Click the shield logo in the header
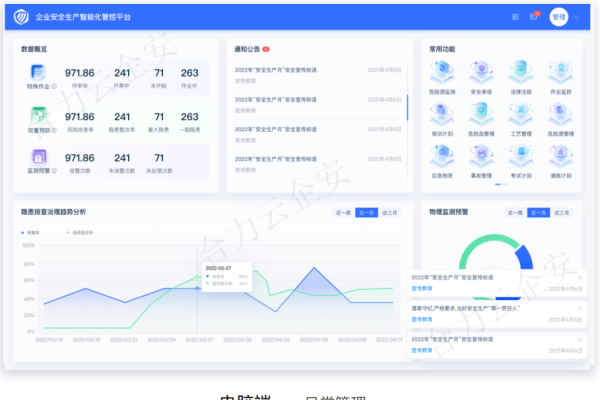This screenshot has height=400, width=600. click(21, 17)
